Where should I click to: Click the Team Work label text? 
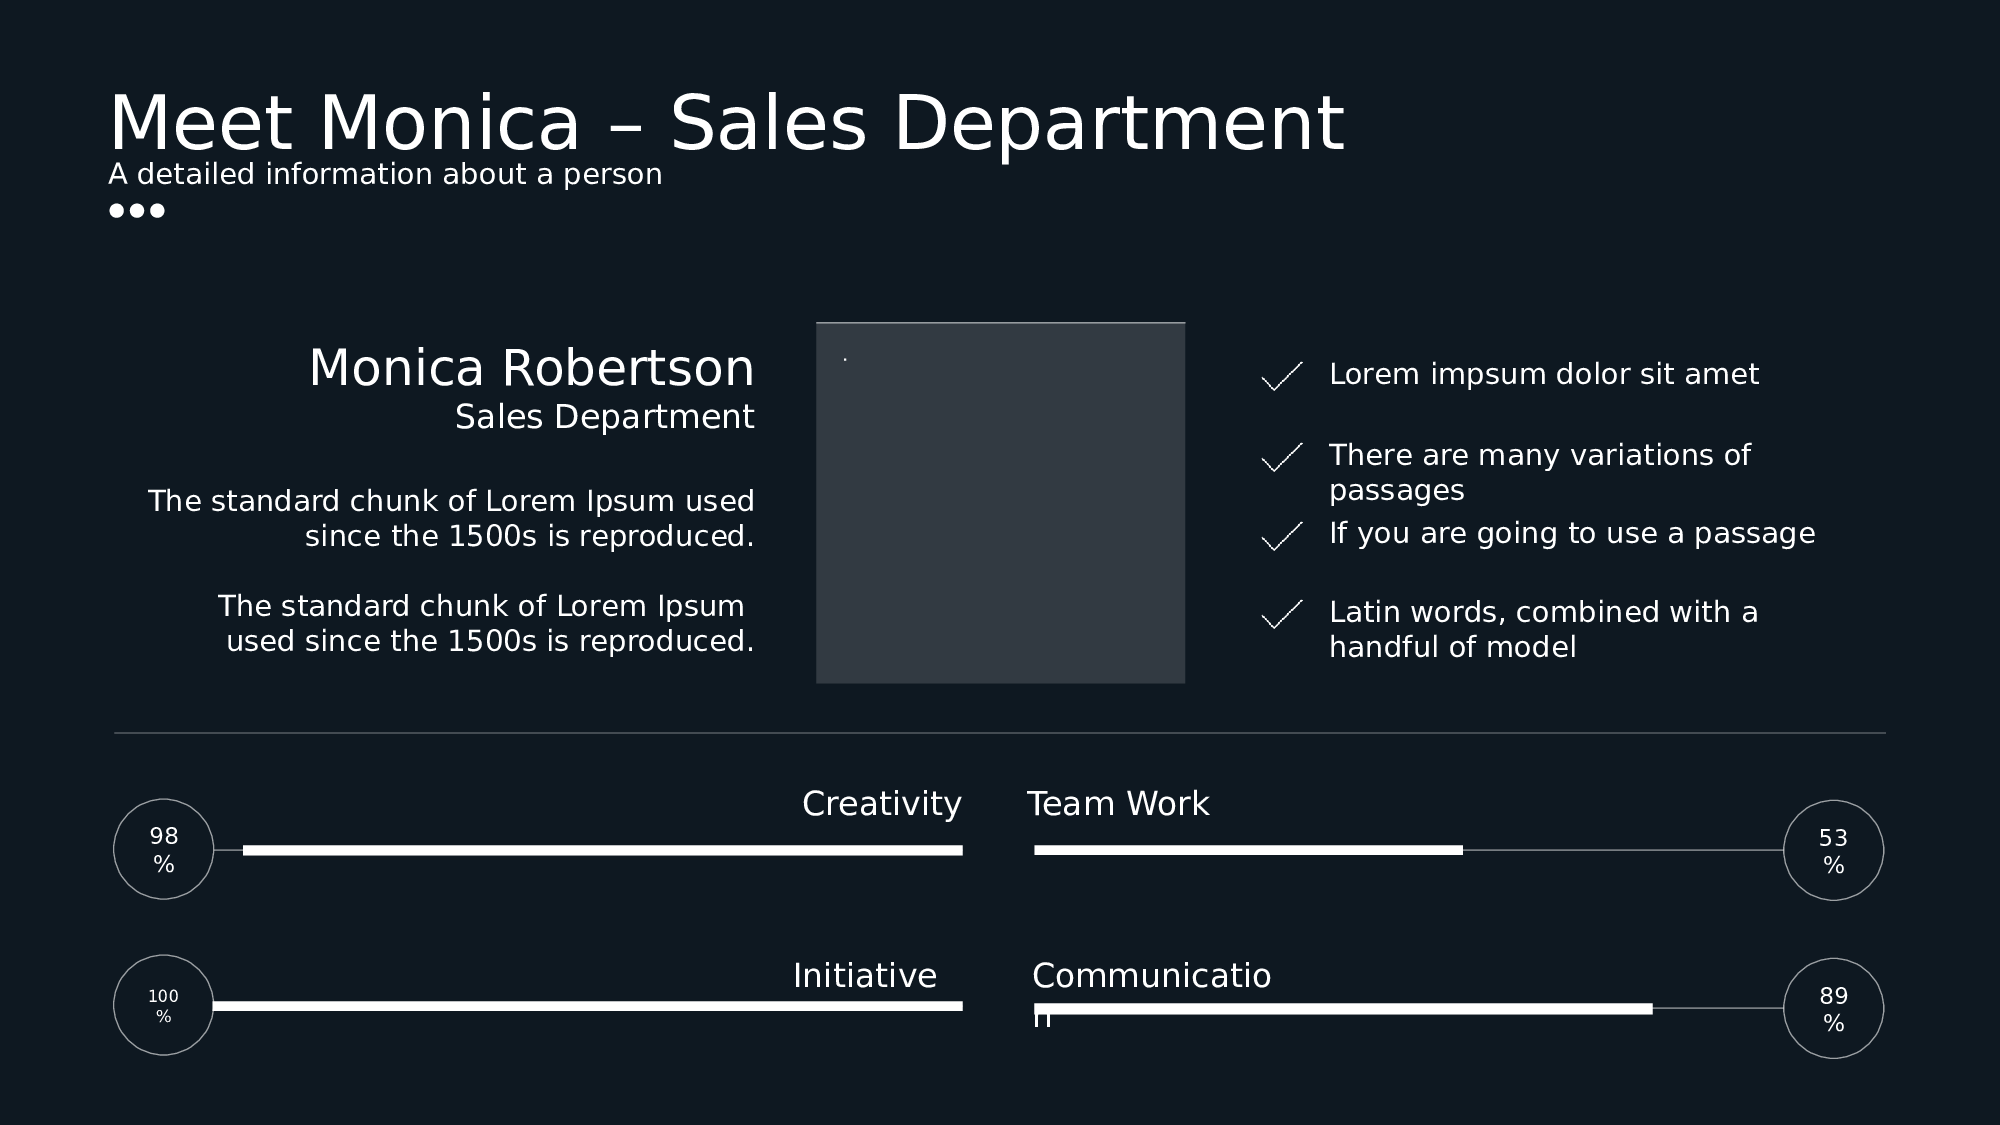point(1118,804)
